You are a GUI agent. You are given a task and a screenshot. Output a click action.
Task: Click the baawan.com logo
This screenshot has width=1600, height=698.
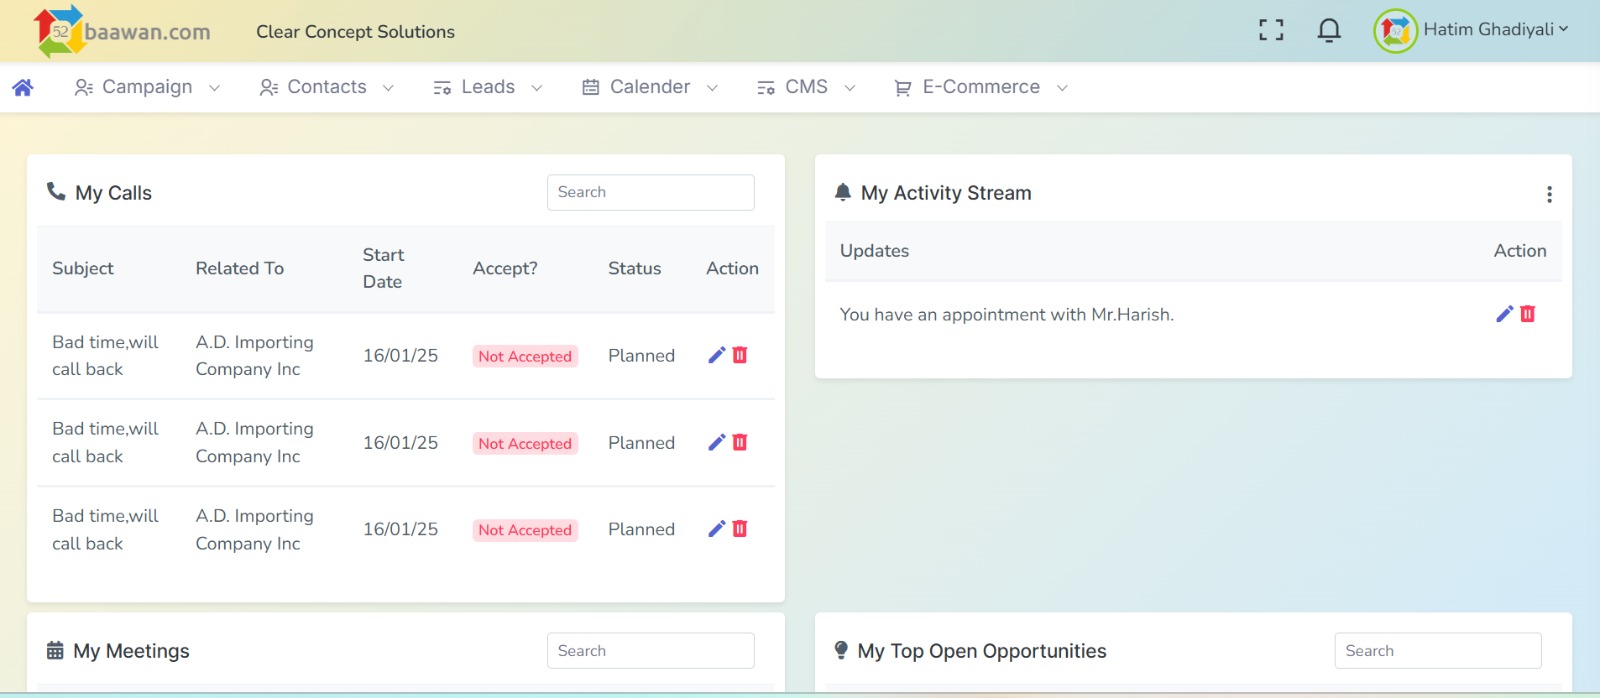(x=122, y=31)
